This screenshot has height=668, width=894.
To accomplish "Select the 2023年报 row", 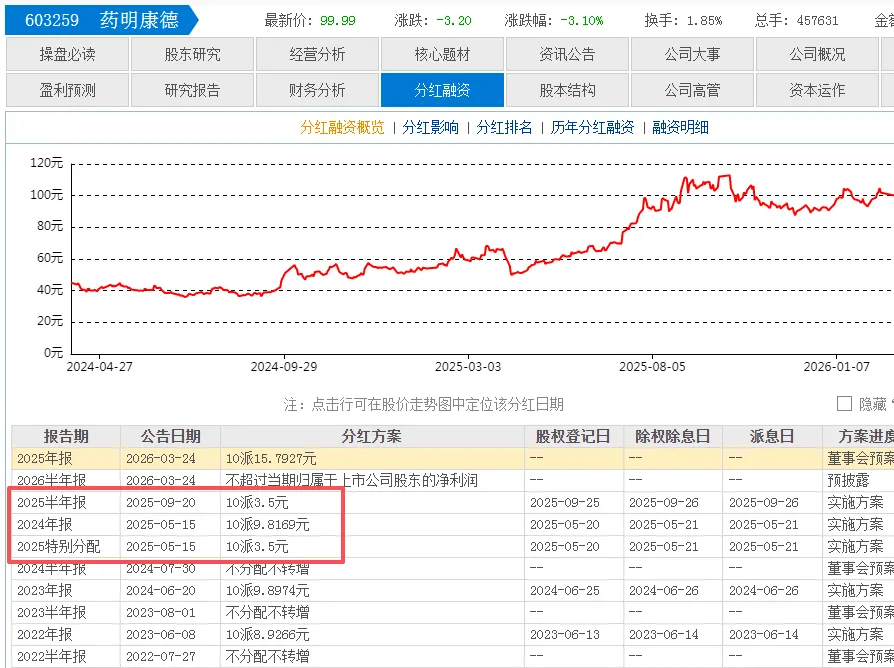I will click(x=453, y=590).
